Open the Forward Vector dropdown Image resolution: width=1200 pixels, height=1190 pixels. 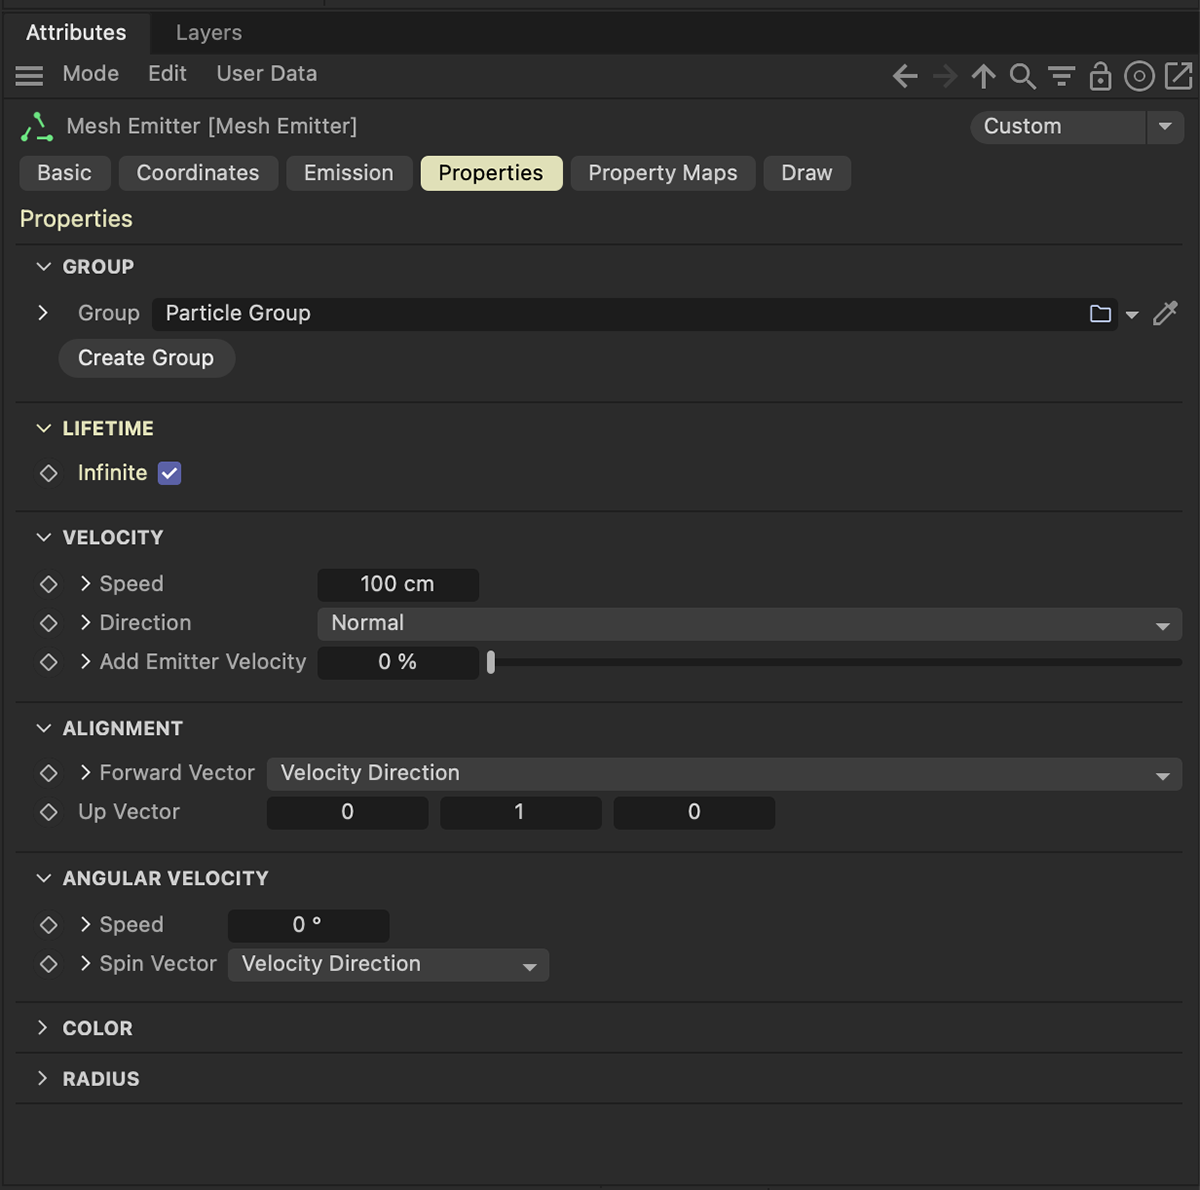[x=724, y=774]
